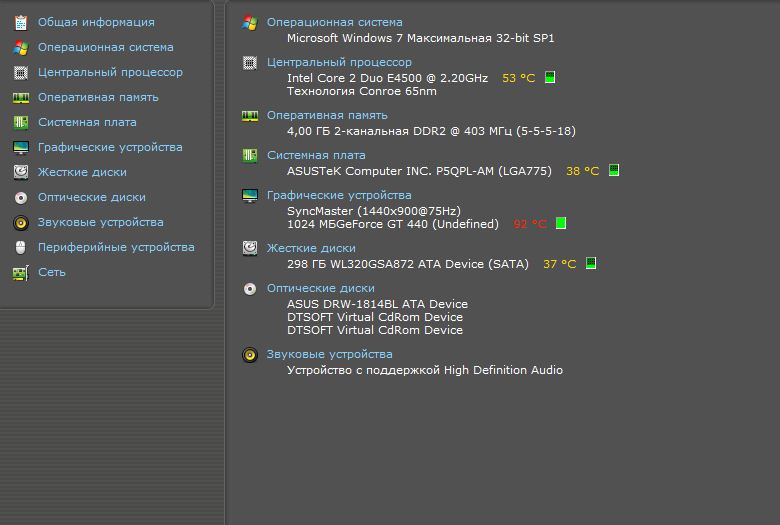Click the monitor icon next to summary heading Графические устройства

click(250, 196)
